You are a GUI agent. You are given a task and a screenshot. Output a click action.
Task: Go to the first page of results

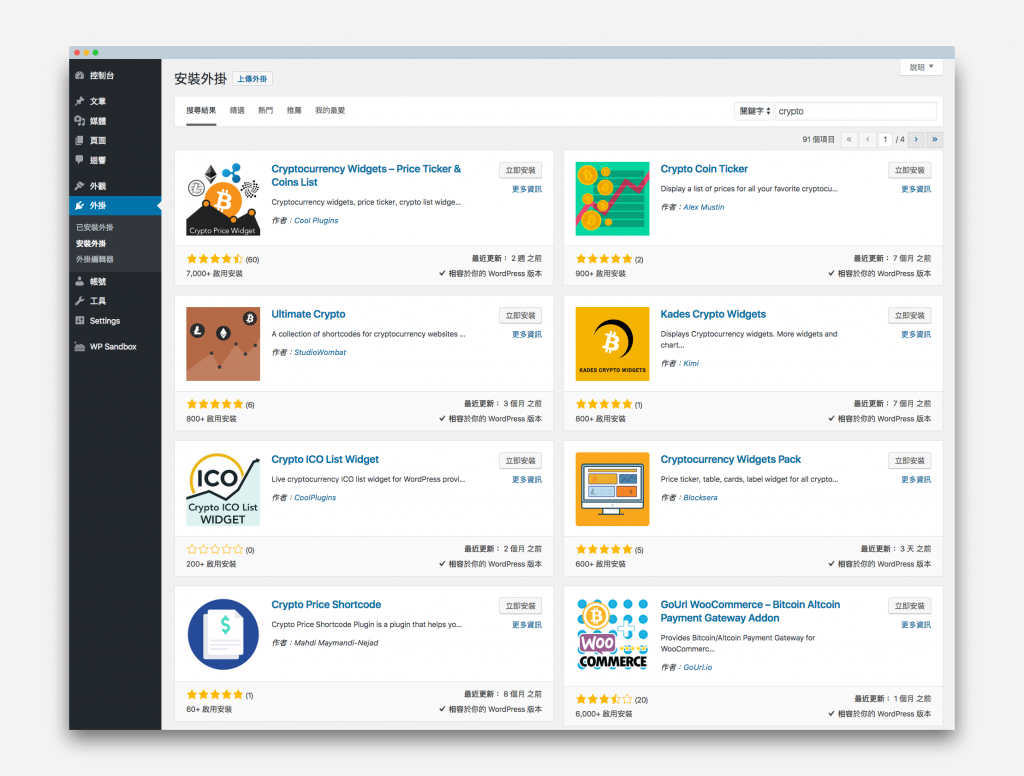[x=849, y=139]
